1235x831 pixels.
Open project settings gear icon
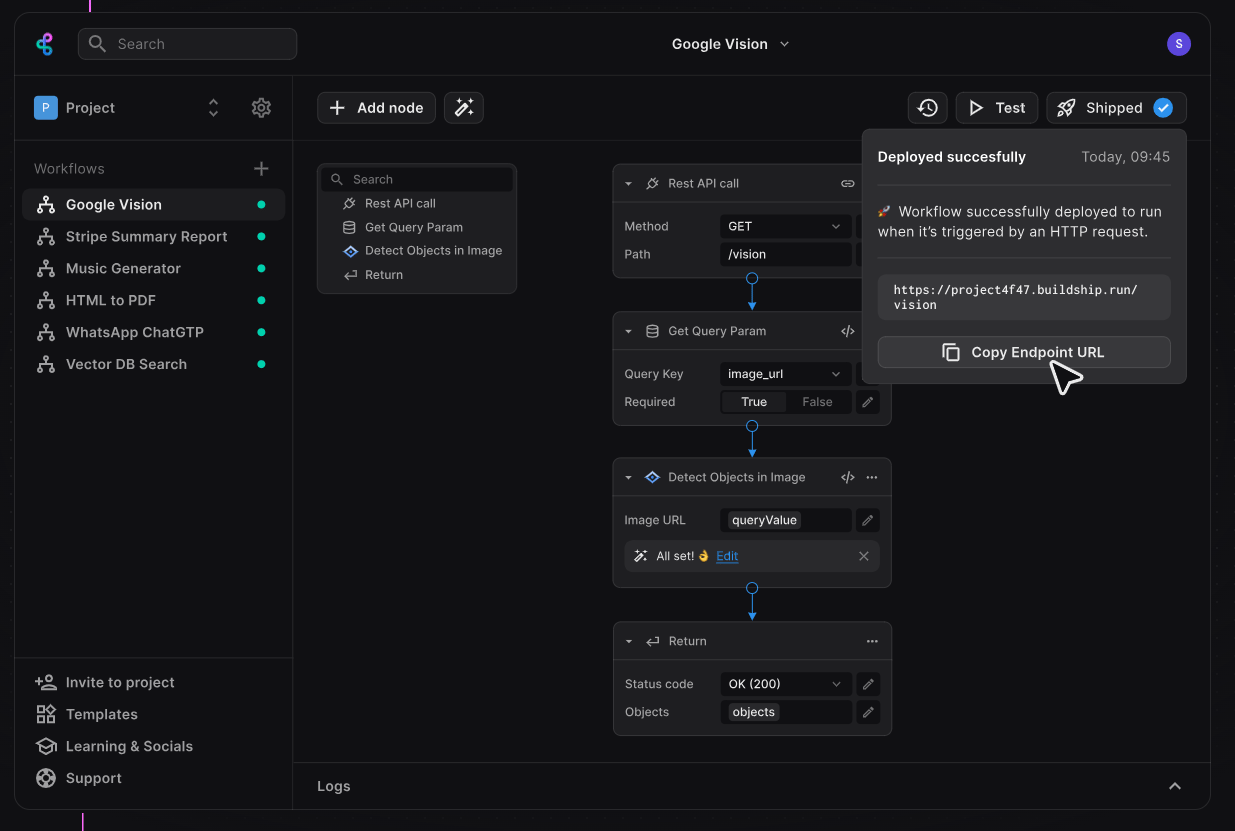tap(261, 108)
